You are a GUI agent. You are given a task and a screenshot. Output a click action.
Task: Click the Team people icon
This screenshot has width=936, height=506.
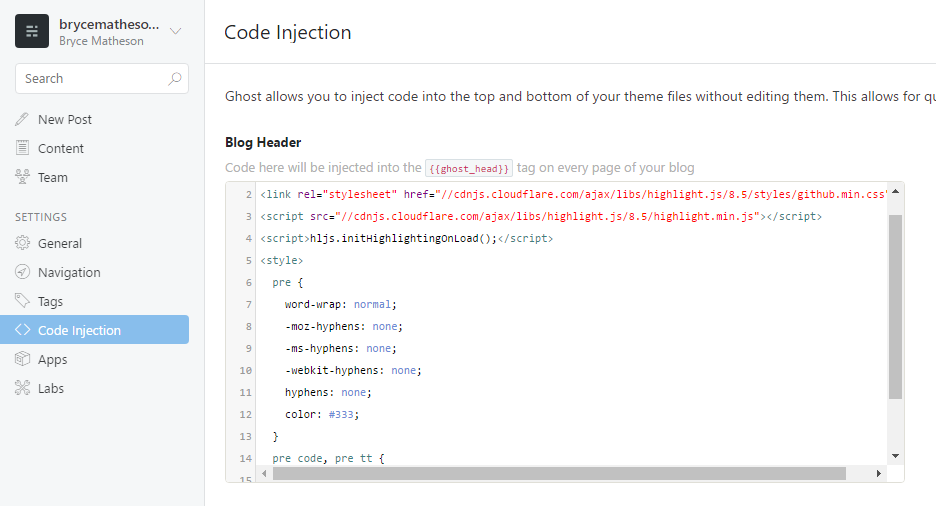point(22,177)
